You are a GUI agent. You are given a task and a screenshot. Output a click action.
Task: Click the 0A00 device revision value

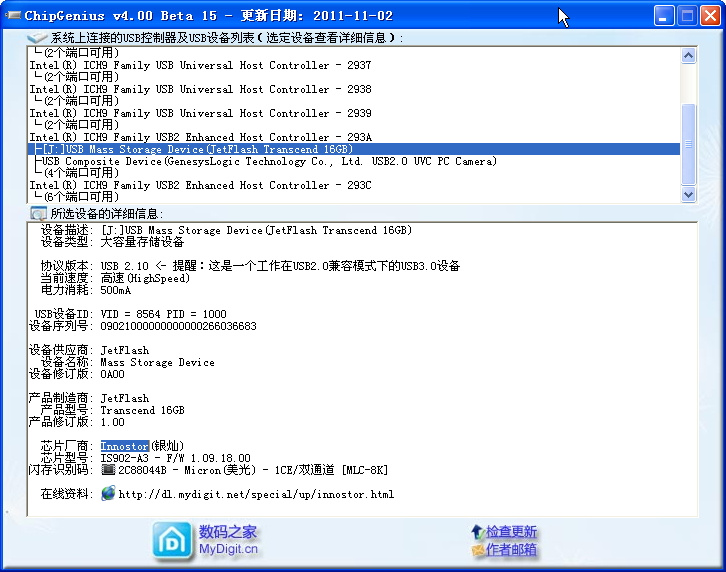113,374
